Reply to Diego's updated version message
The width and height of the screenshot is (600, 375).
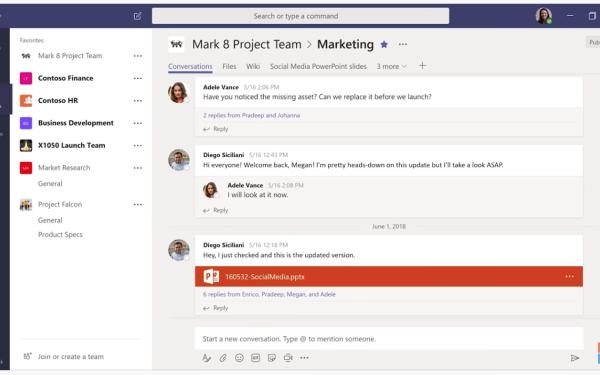click(216, 308)
